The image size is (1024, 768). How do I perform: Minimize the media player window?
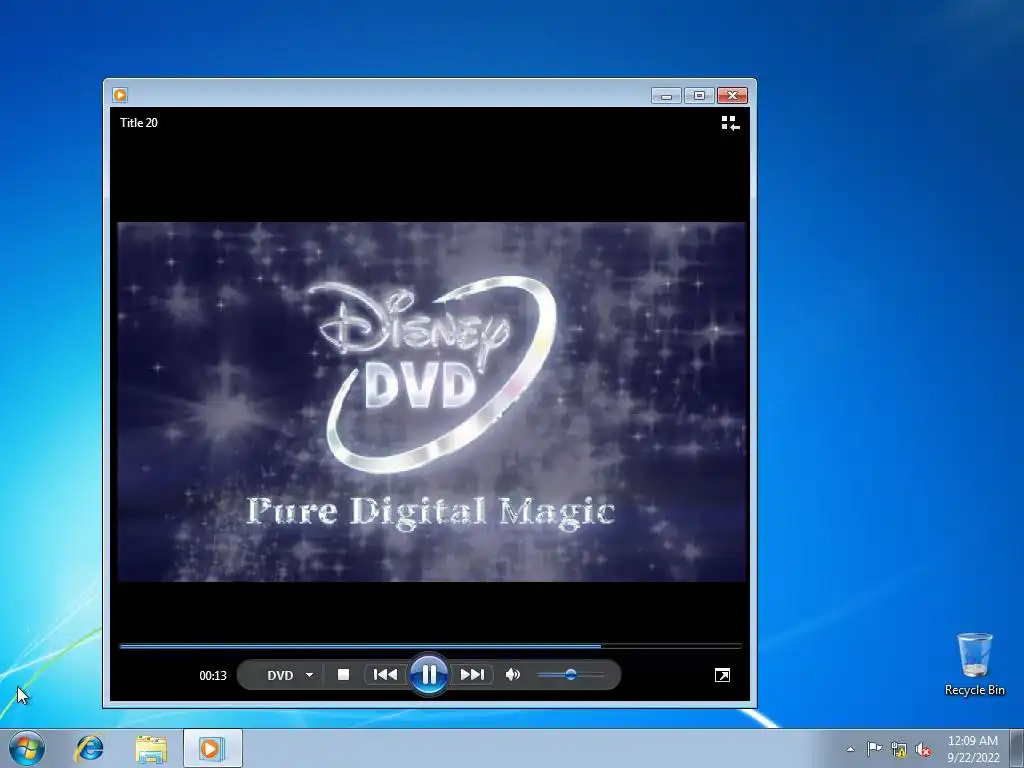coord(666,96)
